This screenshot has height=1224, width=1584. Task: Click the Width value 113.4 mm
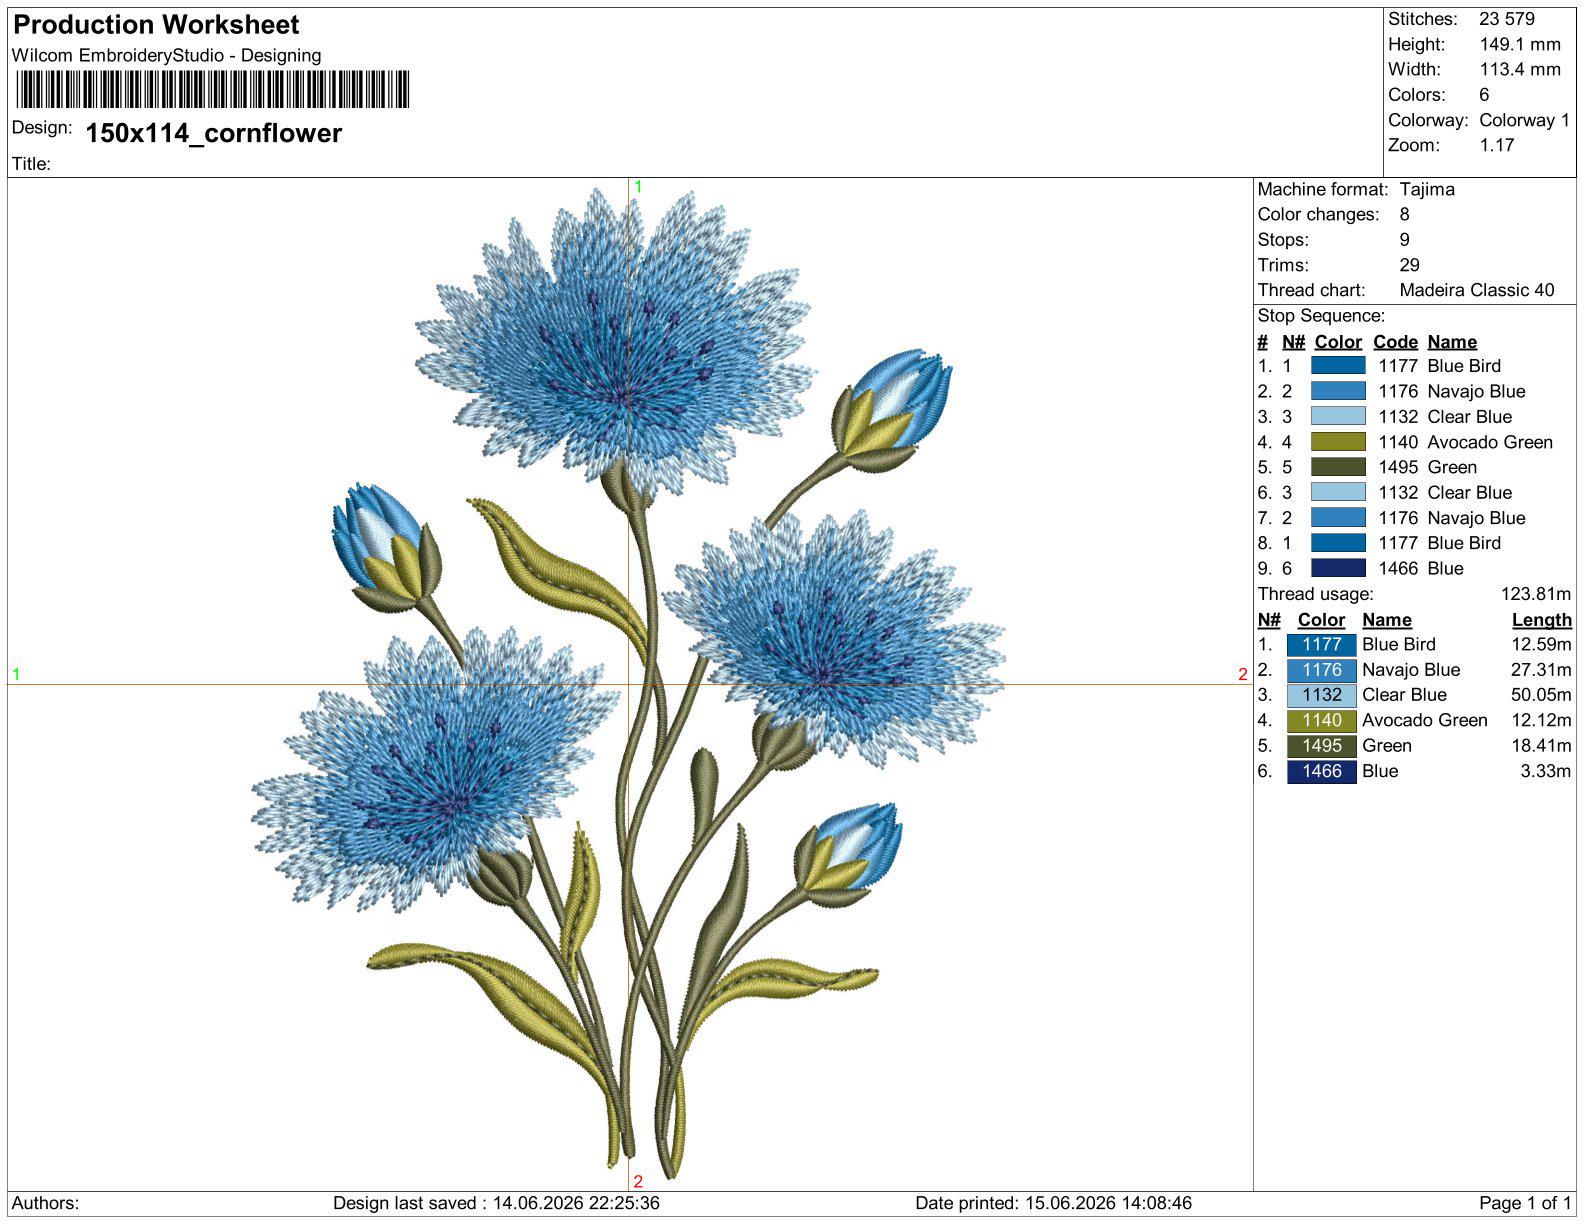point(1520,69)
